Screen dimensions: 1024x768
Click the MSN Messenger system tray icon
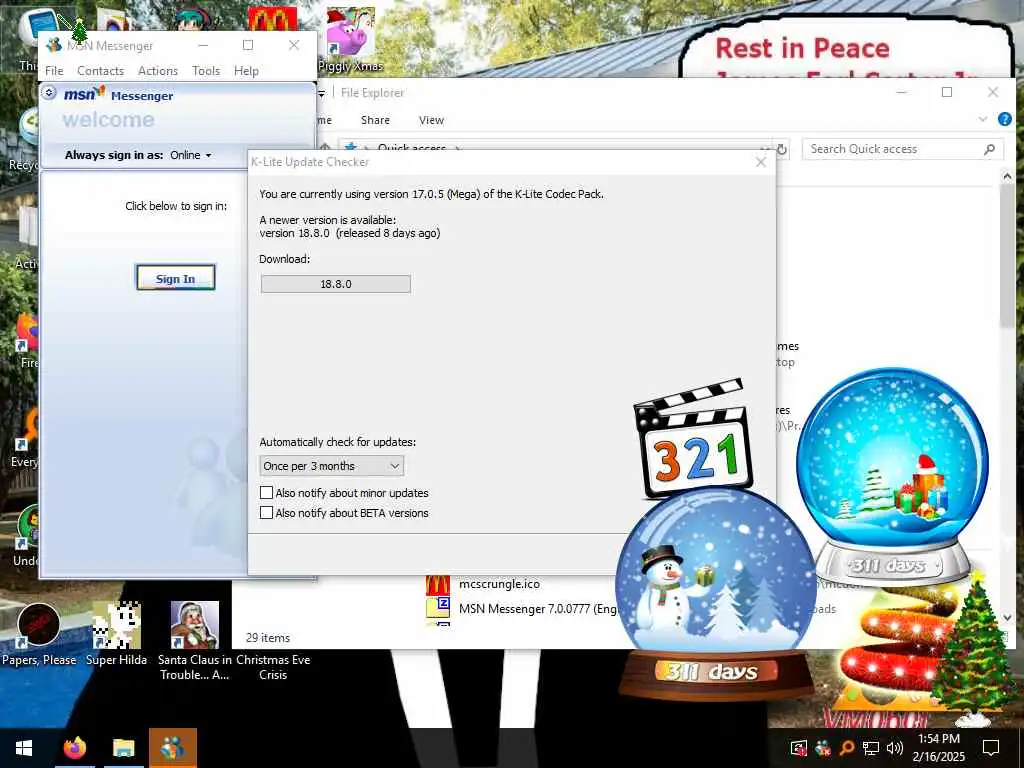823,748
